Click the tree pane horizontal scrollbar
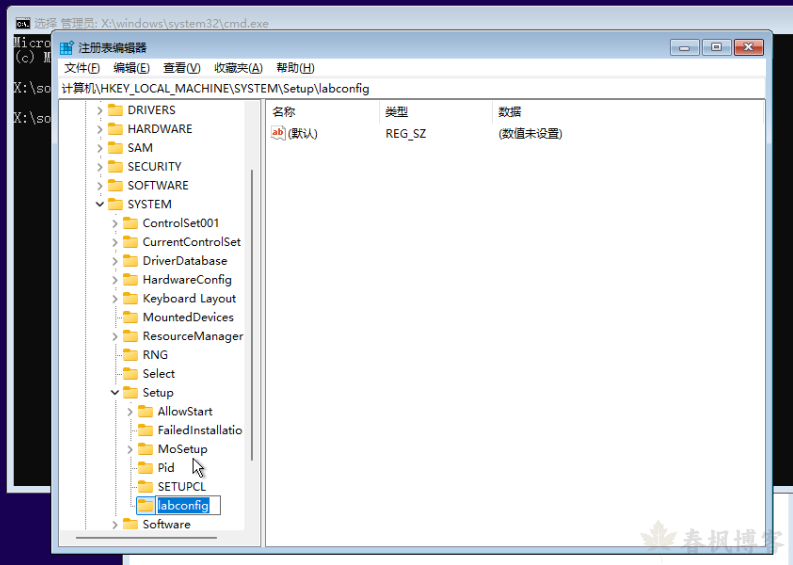 pyautogui.click(x=147, y=538)
